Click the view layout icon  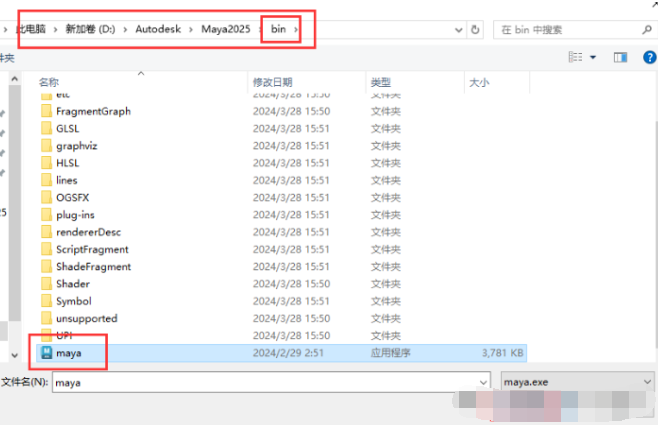pyautogui.click(x=575, y=57)
